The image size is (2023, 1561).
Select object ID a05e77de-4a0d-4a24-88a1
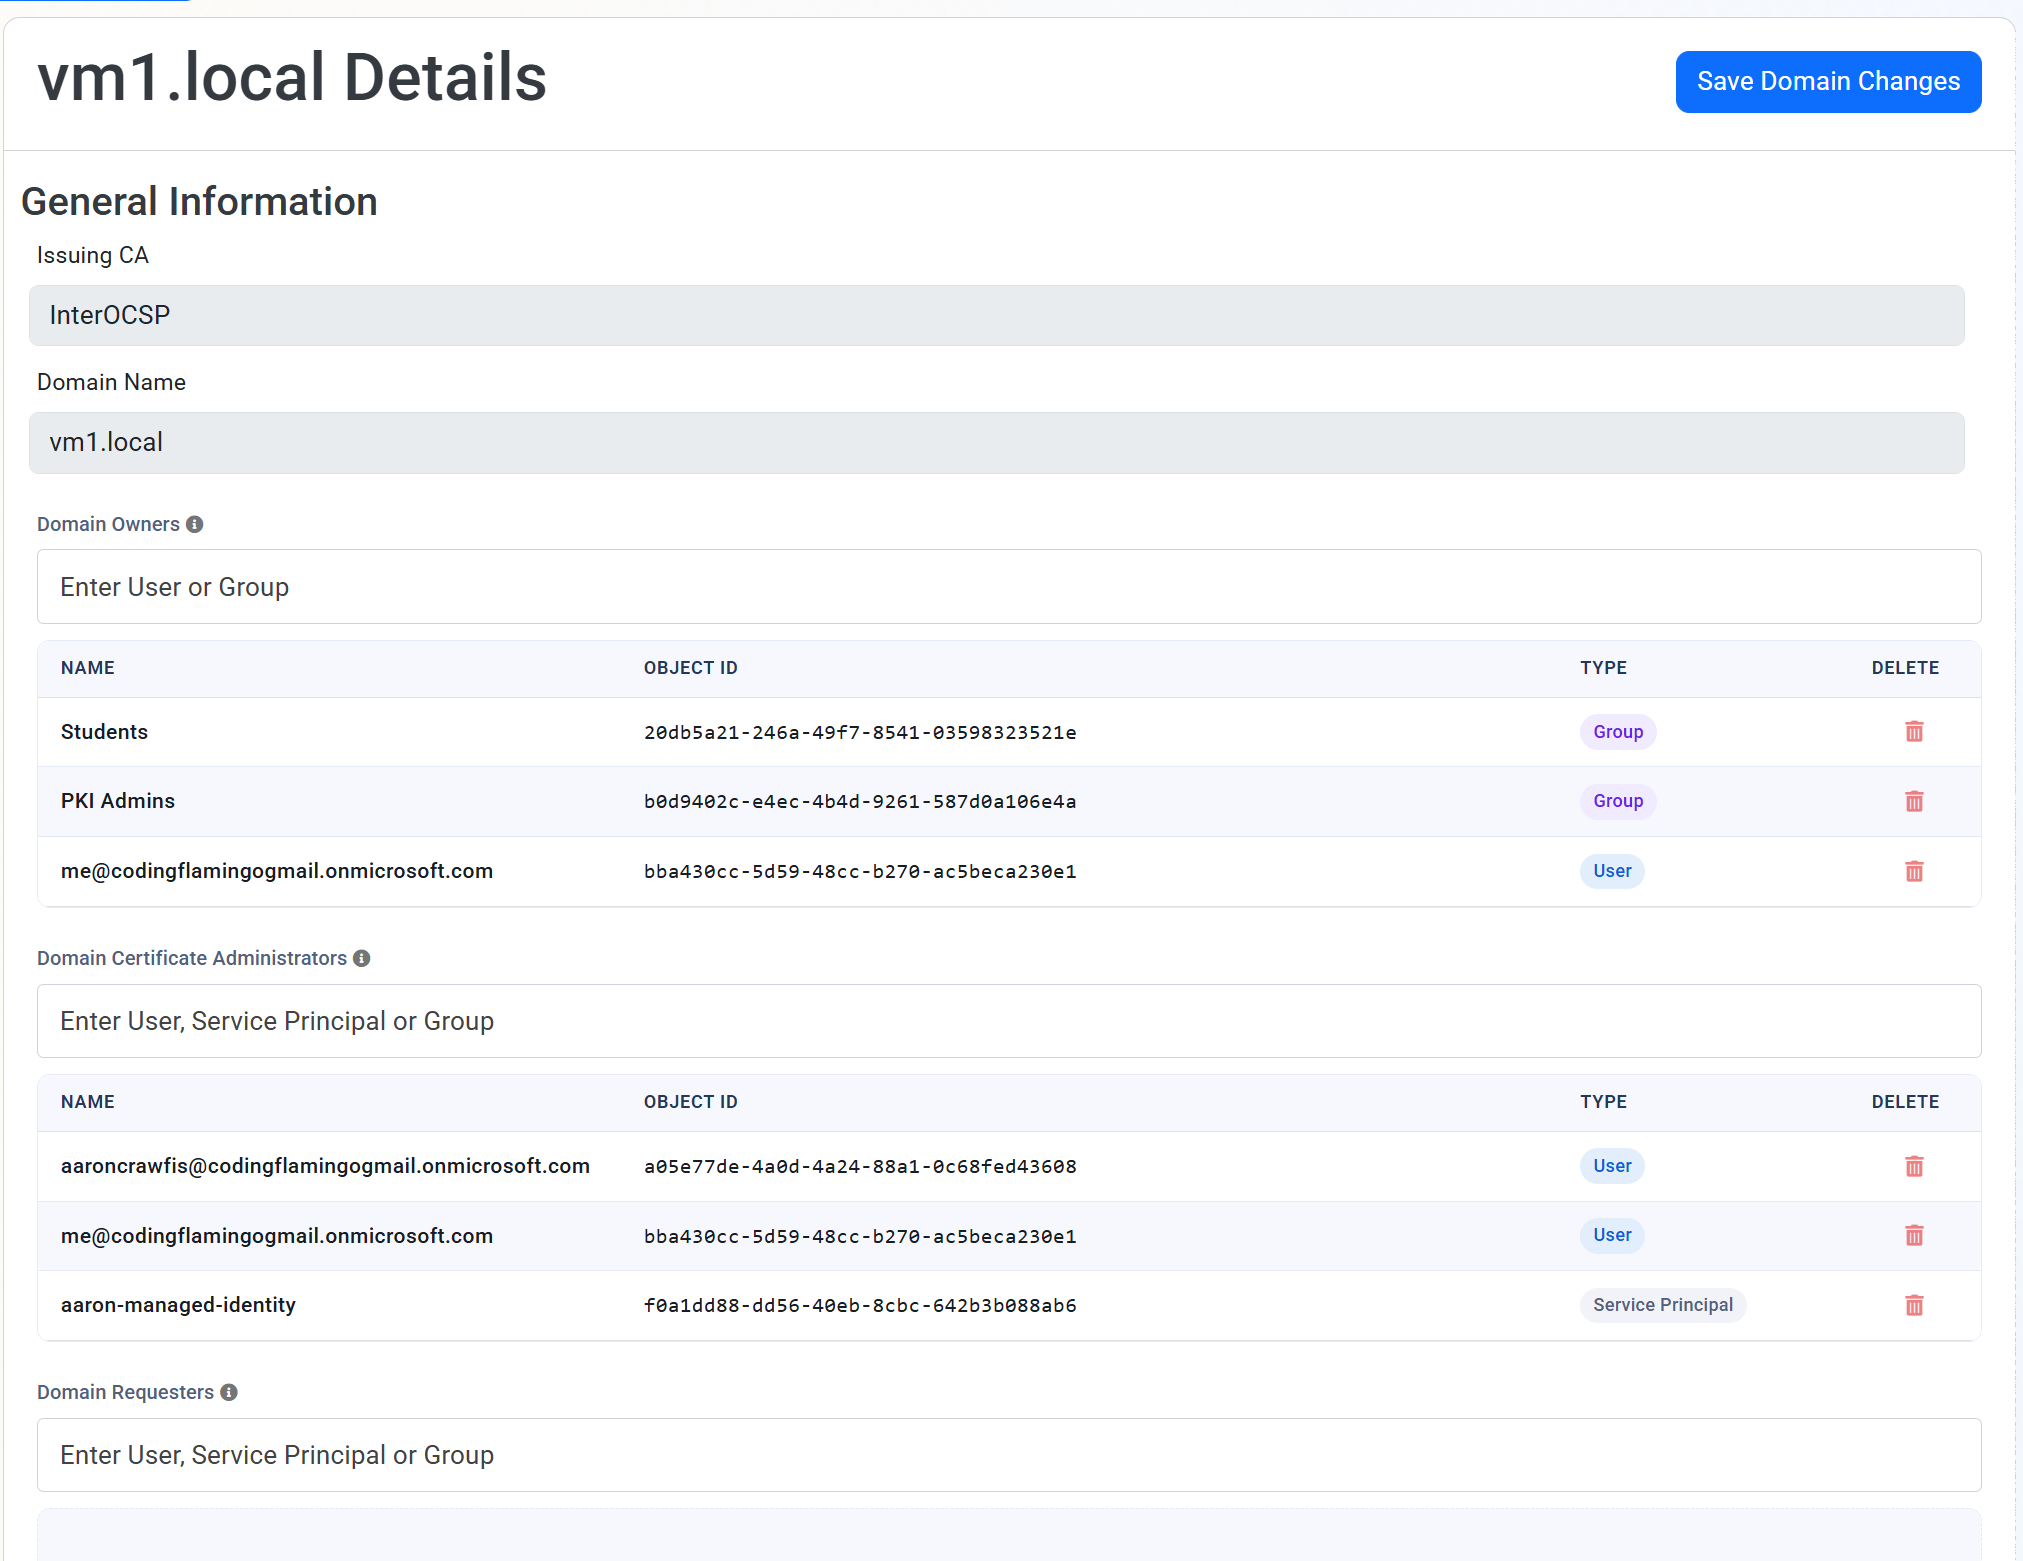pos(860,1166)
